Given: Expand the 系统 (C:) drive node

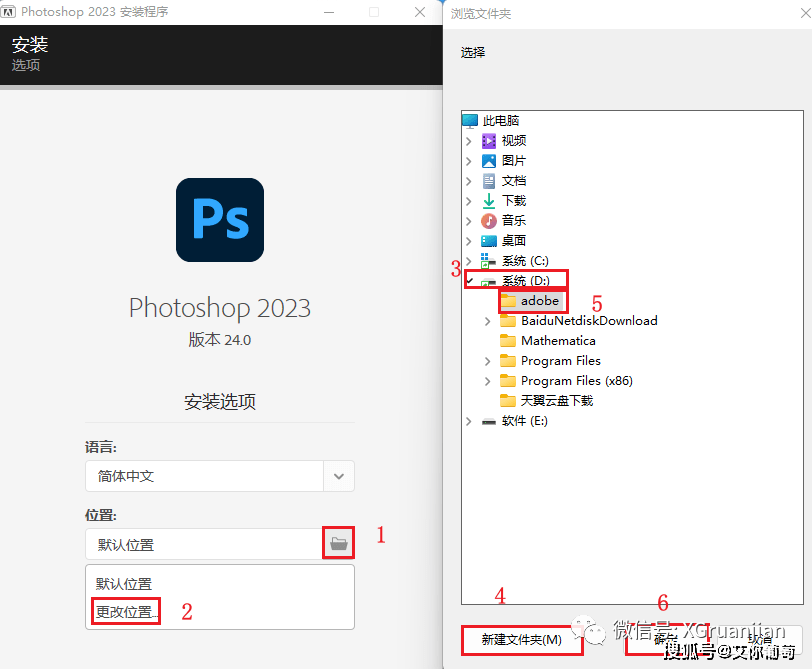Looking at the screenshot, I should tap(470, 260).
